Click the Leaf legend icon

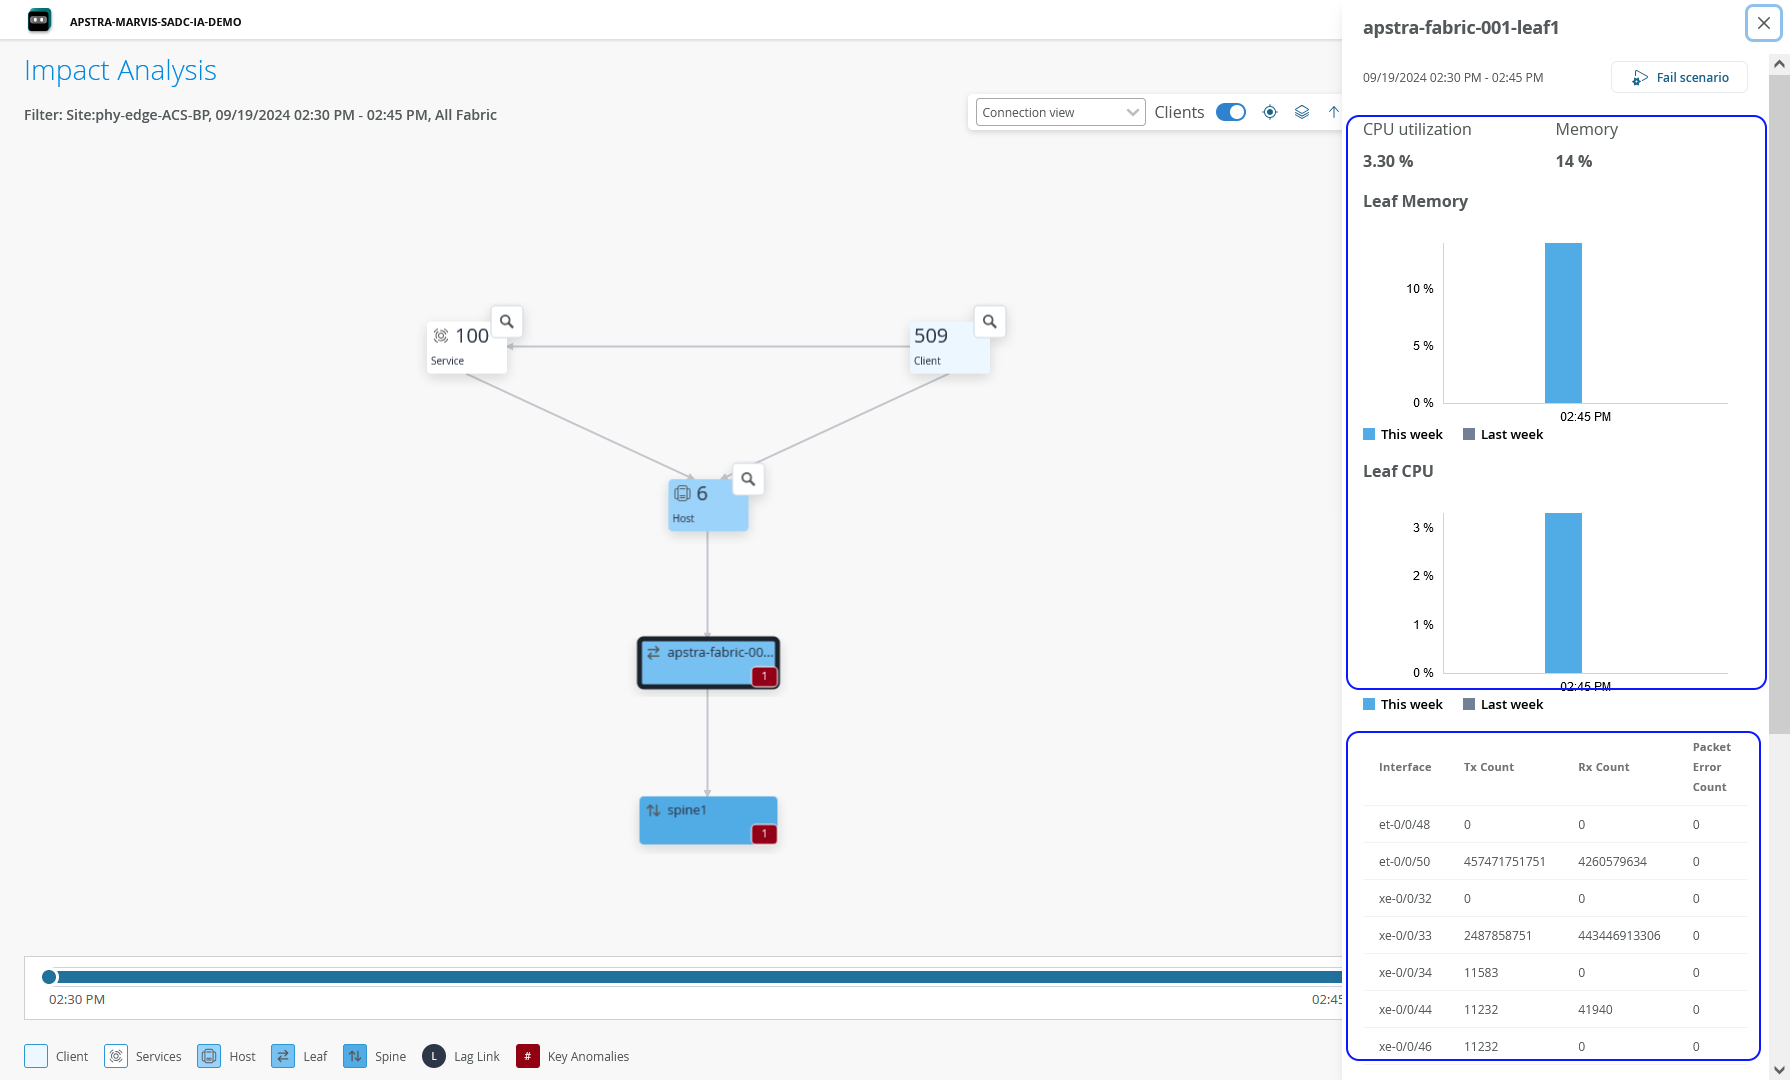[x=283, y=1056]
